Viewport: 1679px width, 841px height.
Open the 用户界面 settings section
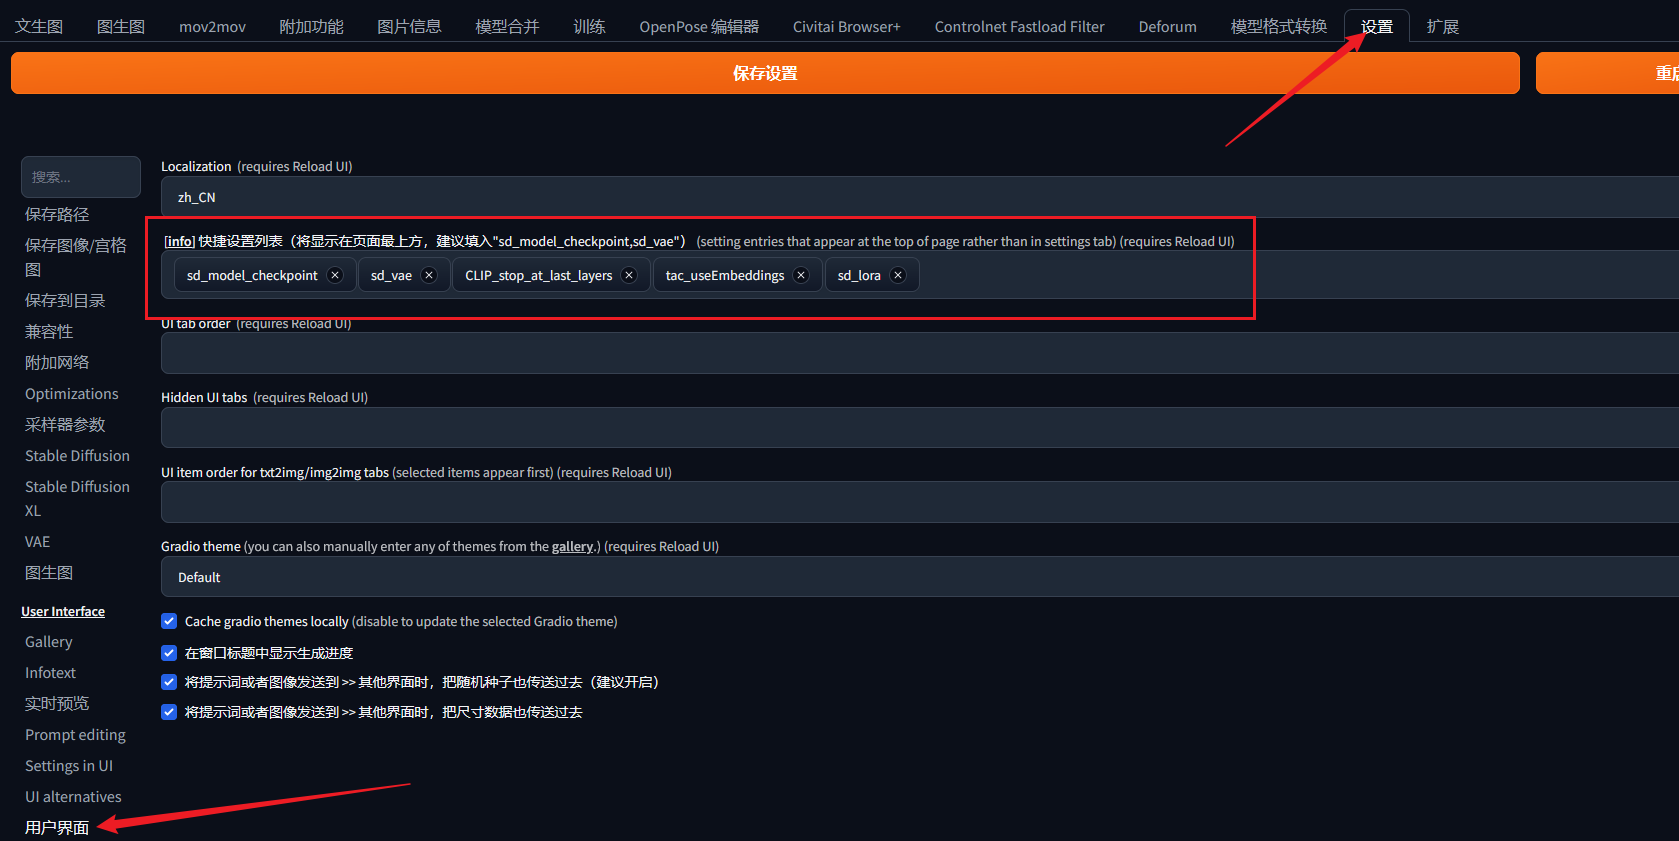click(57, 828)
